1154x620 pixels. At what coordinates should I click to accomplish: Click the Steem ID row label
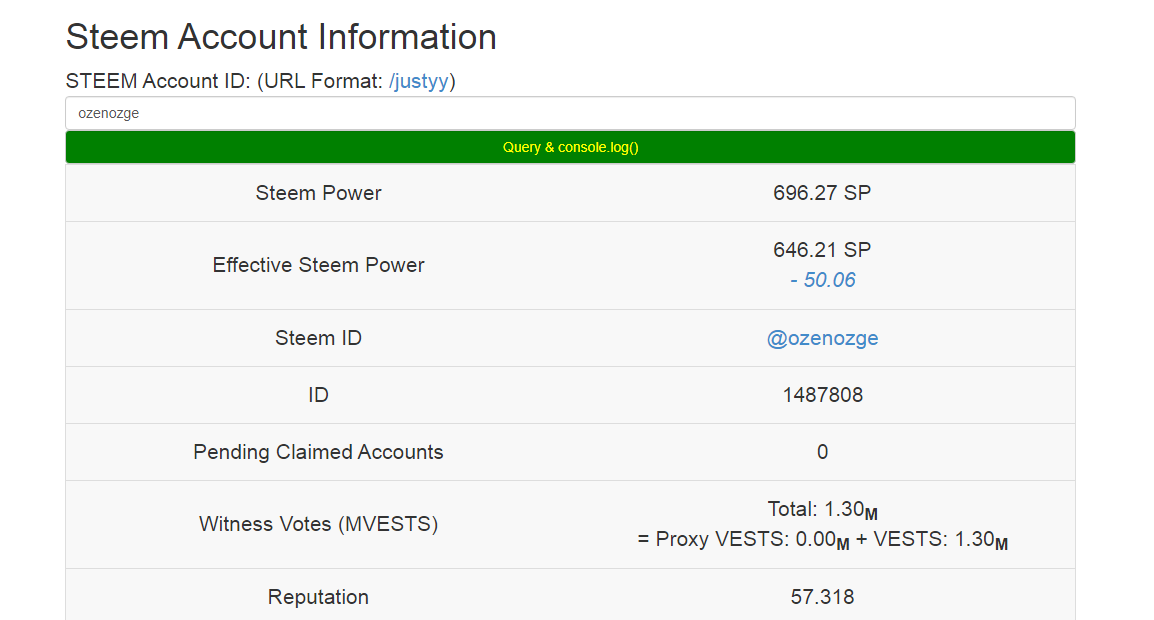pos(318,338)
